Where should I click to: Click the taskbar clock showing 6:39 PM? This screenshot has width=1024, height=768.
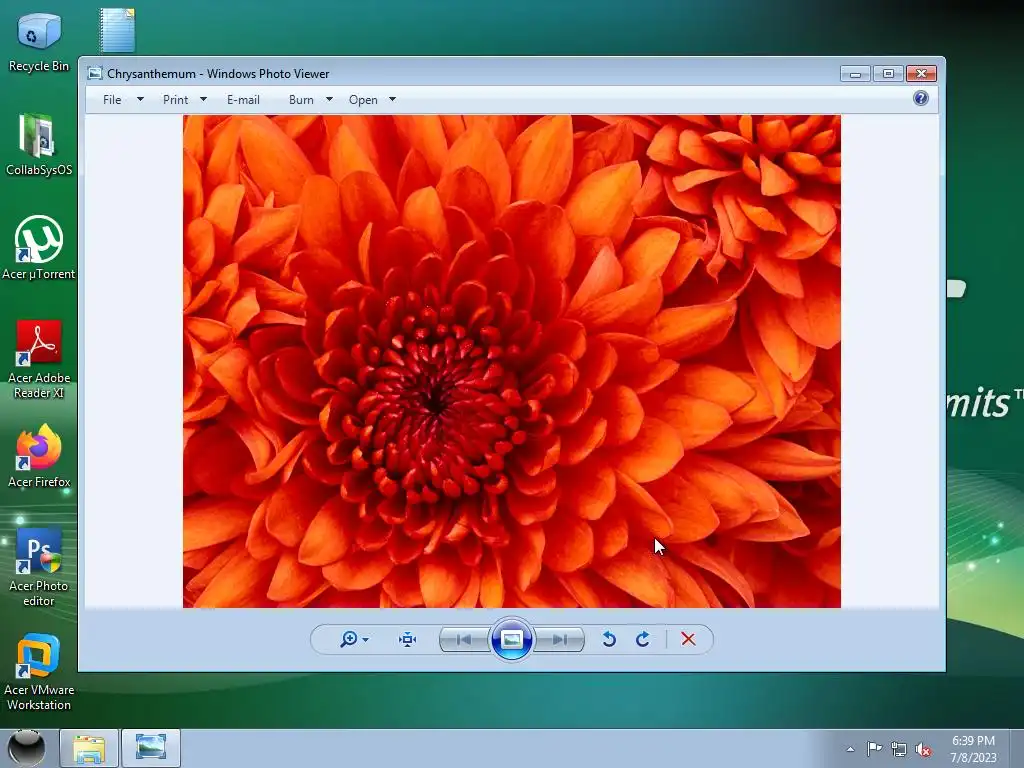pyautogui.click(x=973, y=749)
